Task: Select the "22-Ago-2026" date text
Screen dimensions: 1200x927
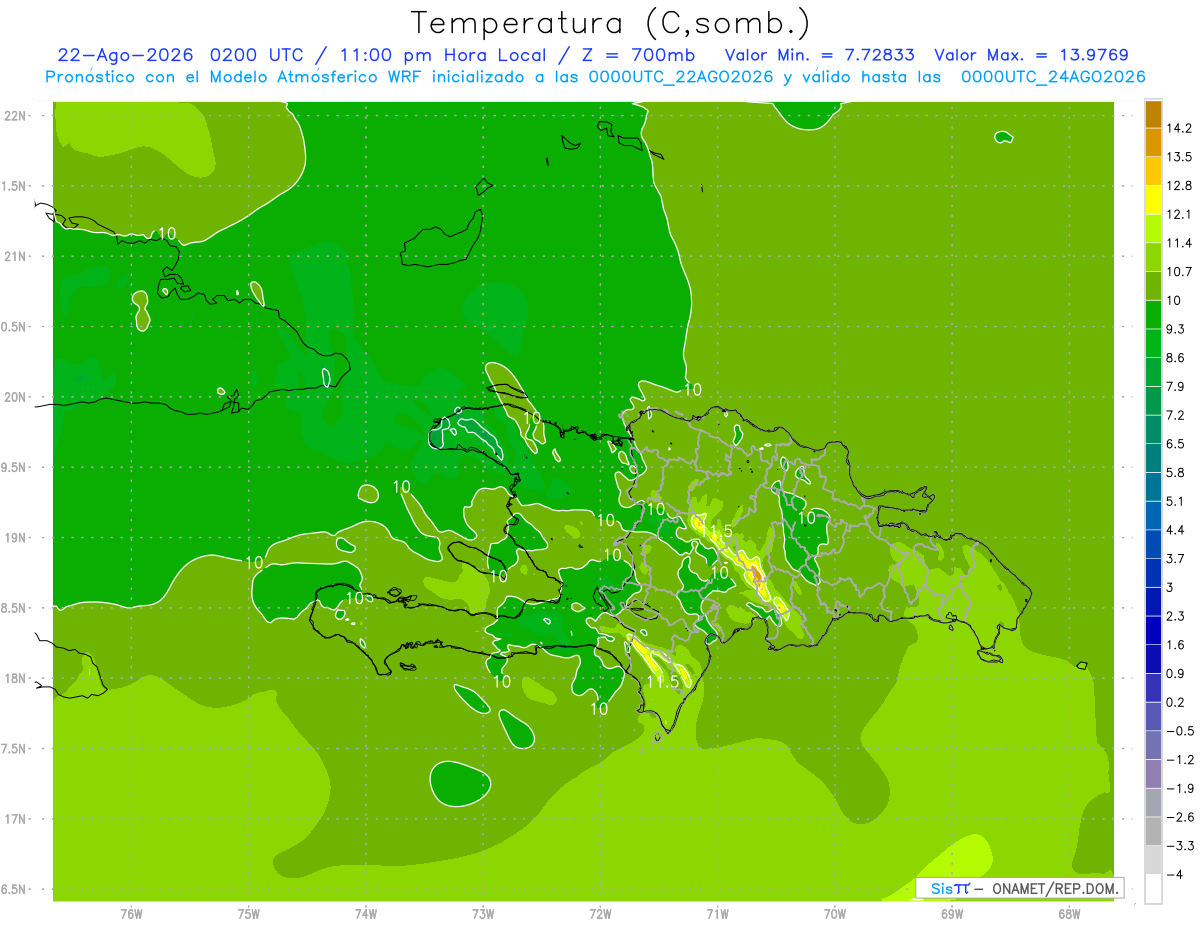Action: point(126,55)
